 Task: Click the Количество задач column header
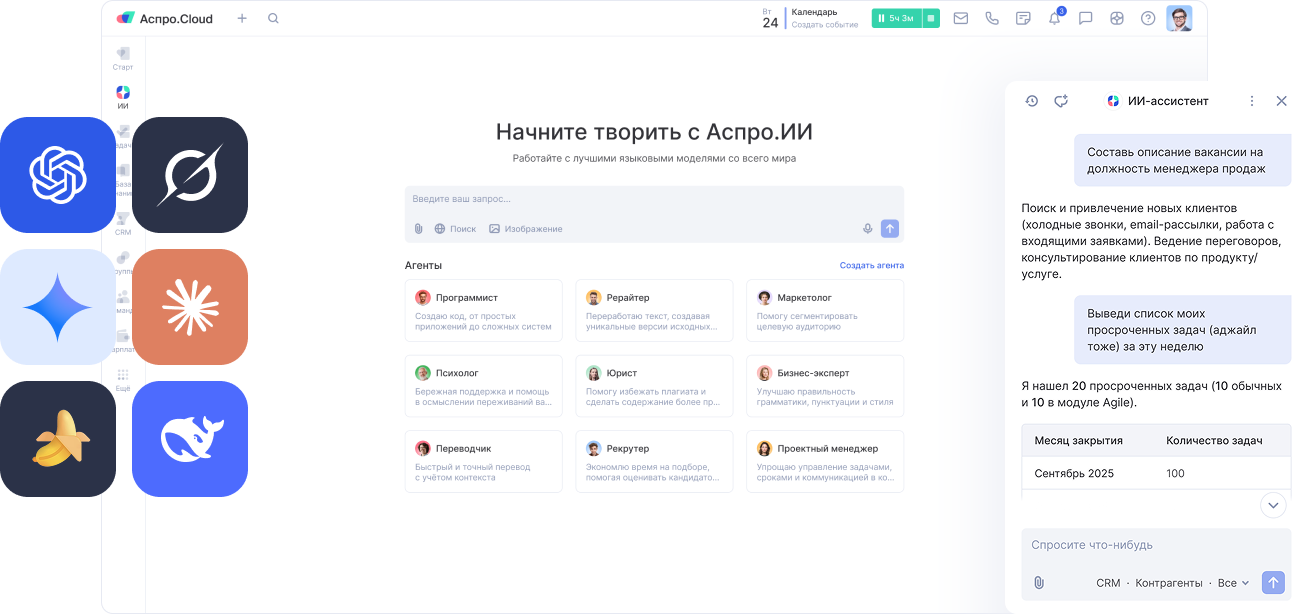coord(1214,441)
